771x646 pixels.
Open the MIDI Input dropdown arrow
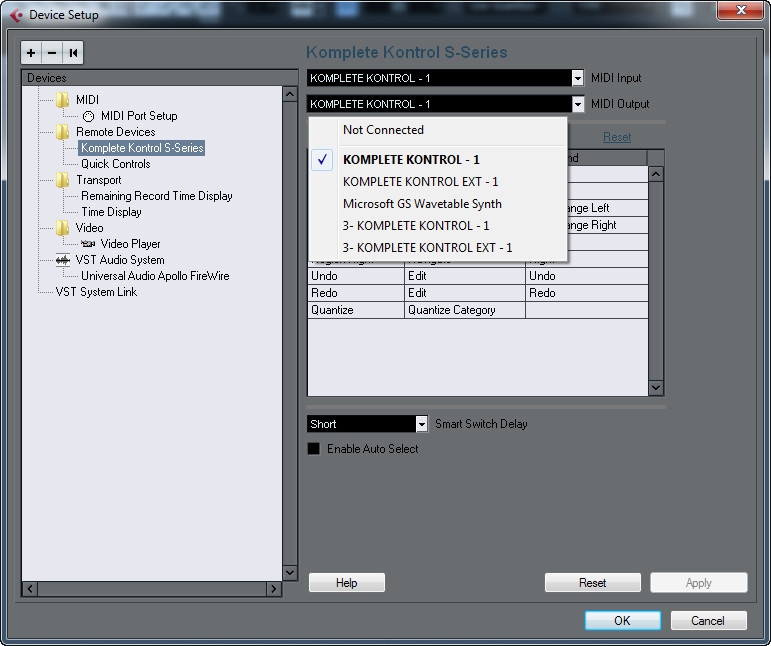click(x=578, y=78)
